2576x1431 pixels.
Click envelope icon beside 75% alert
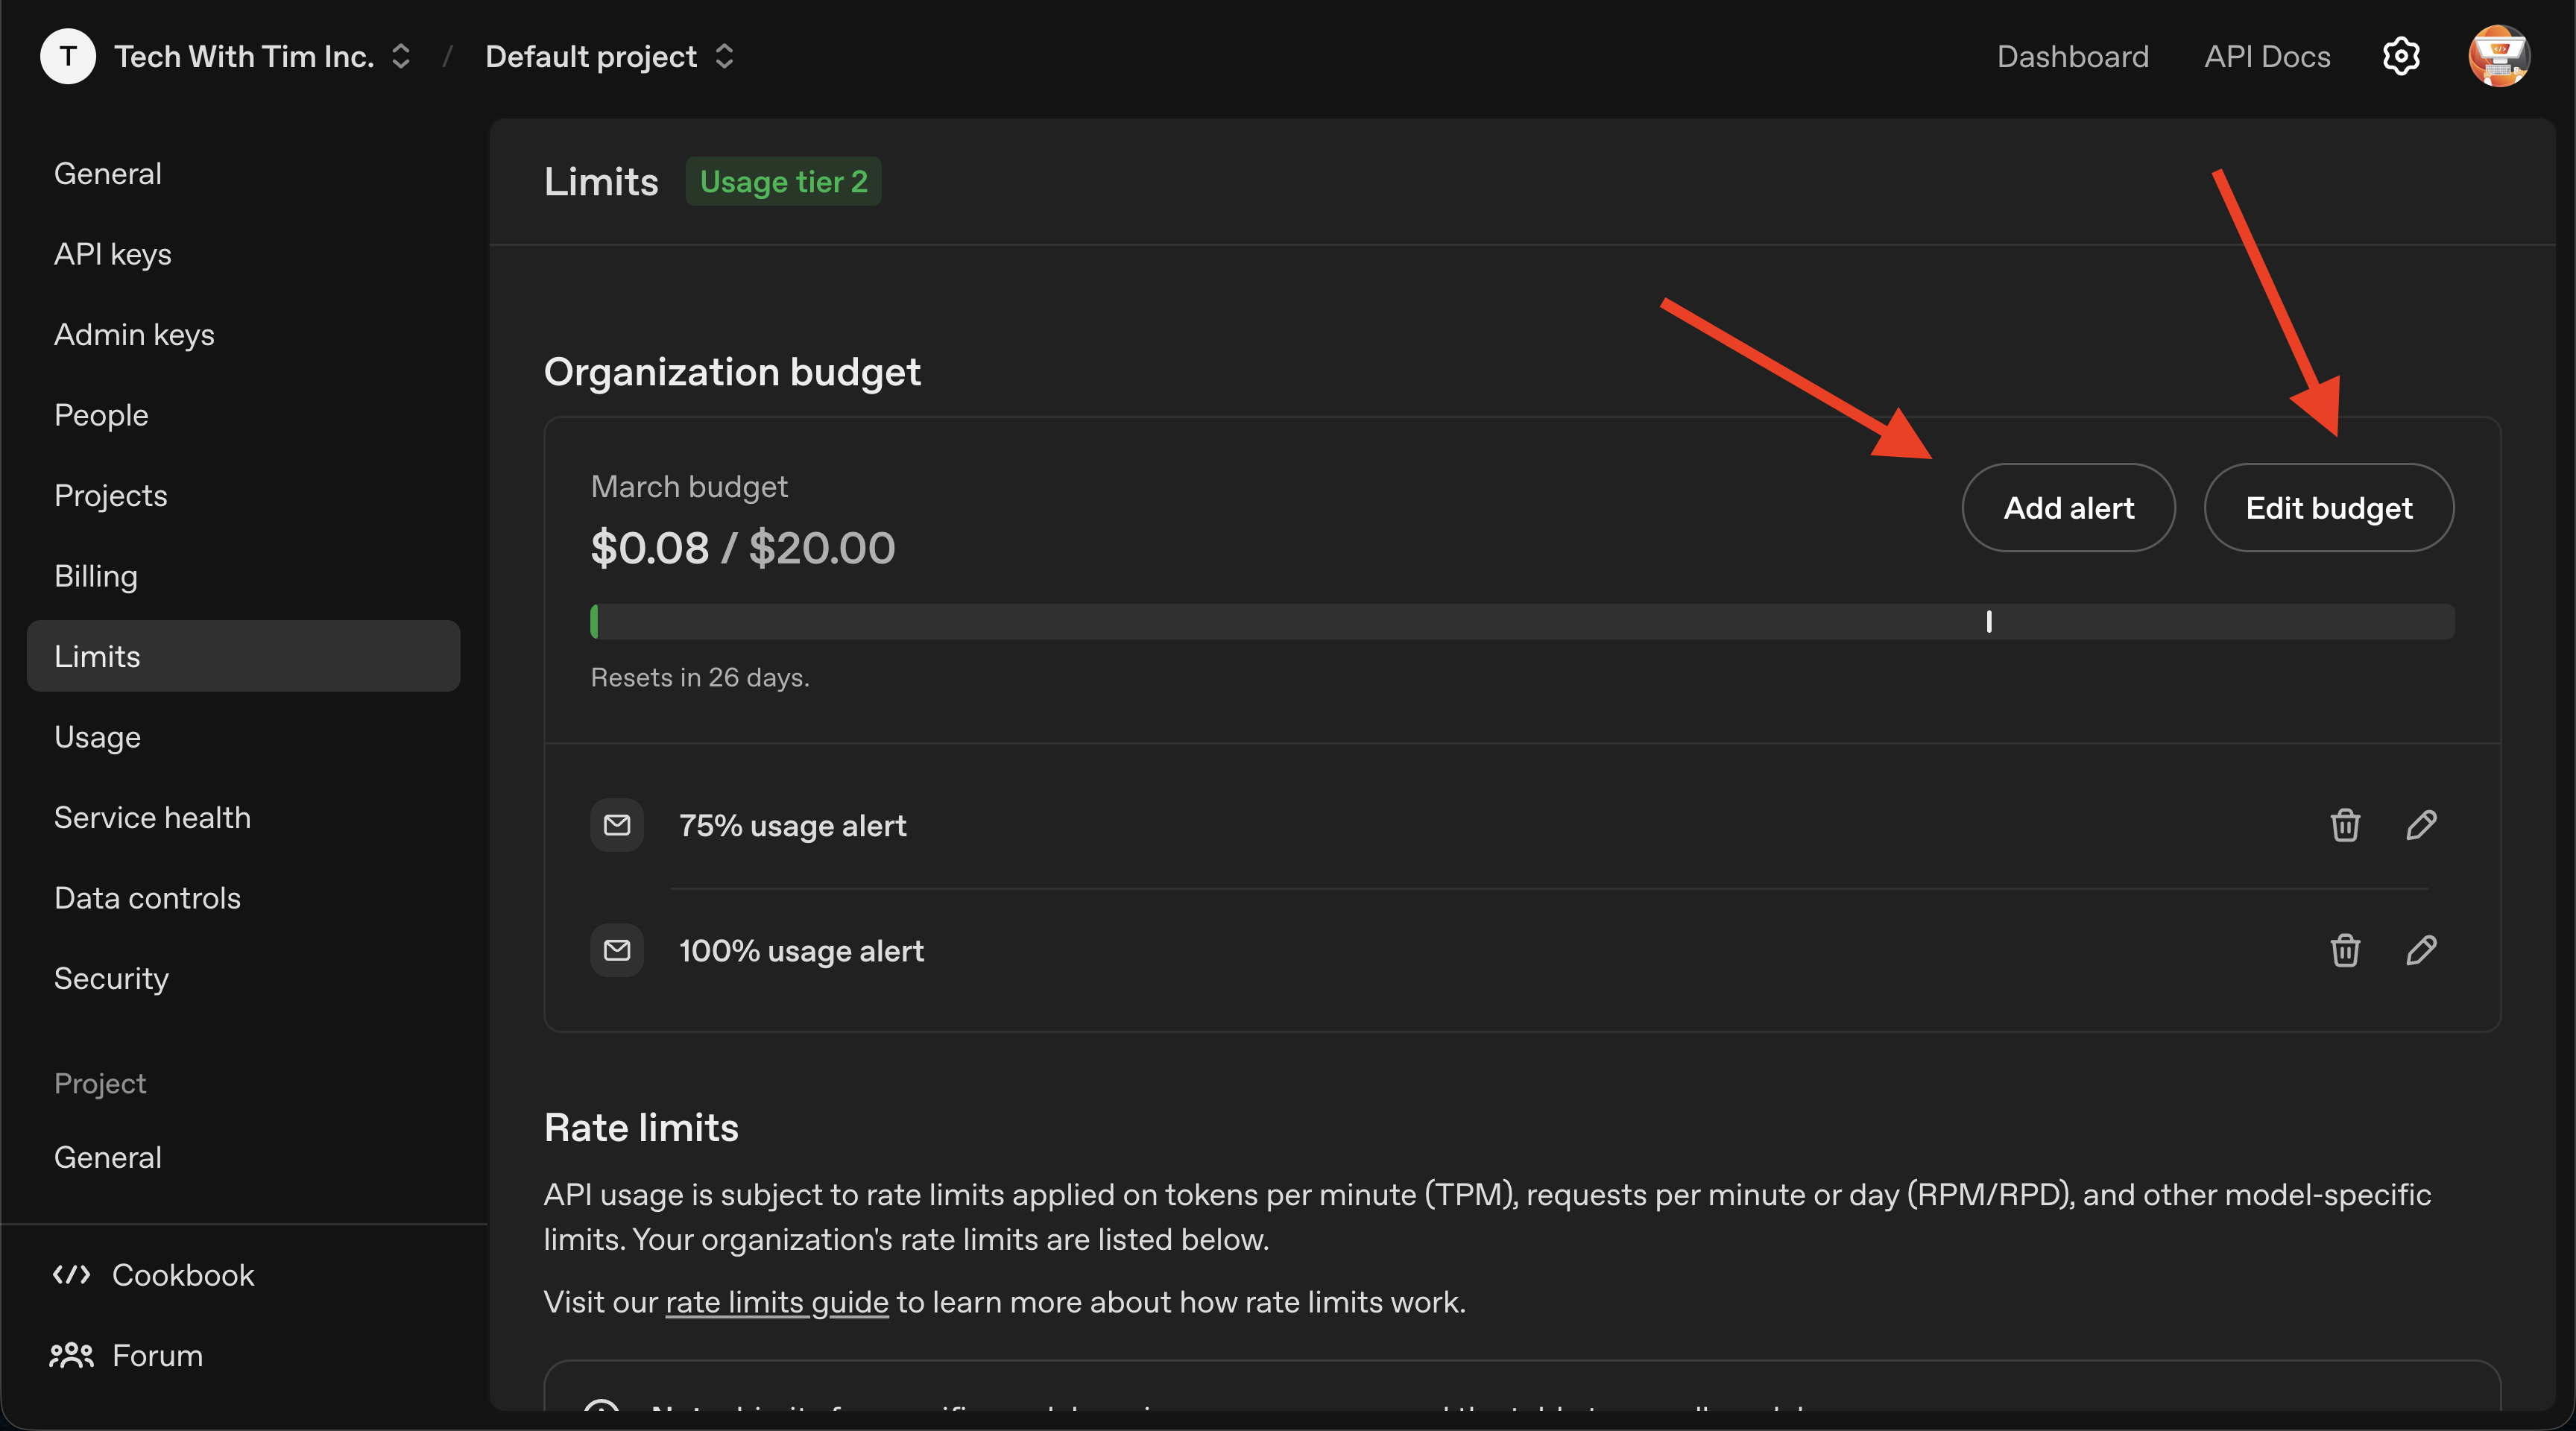coord(617,825)
